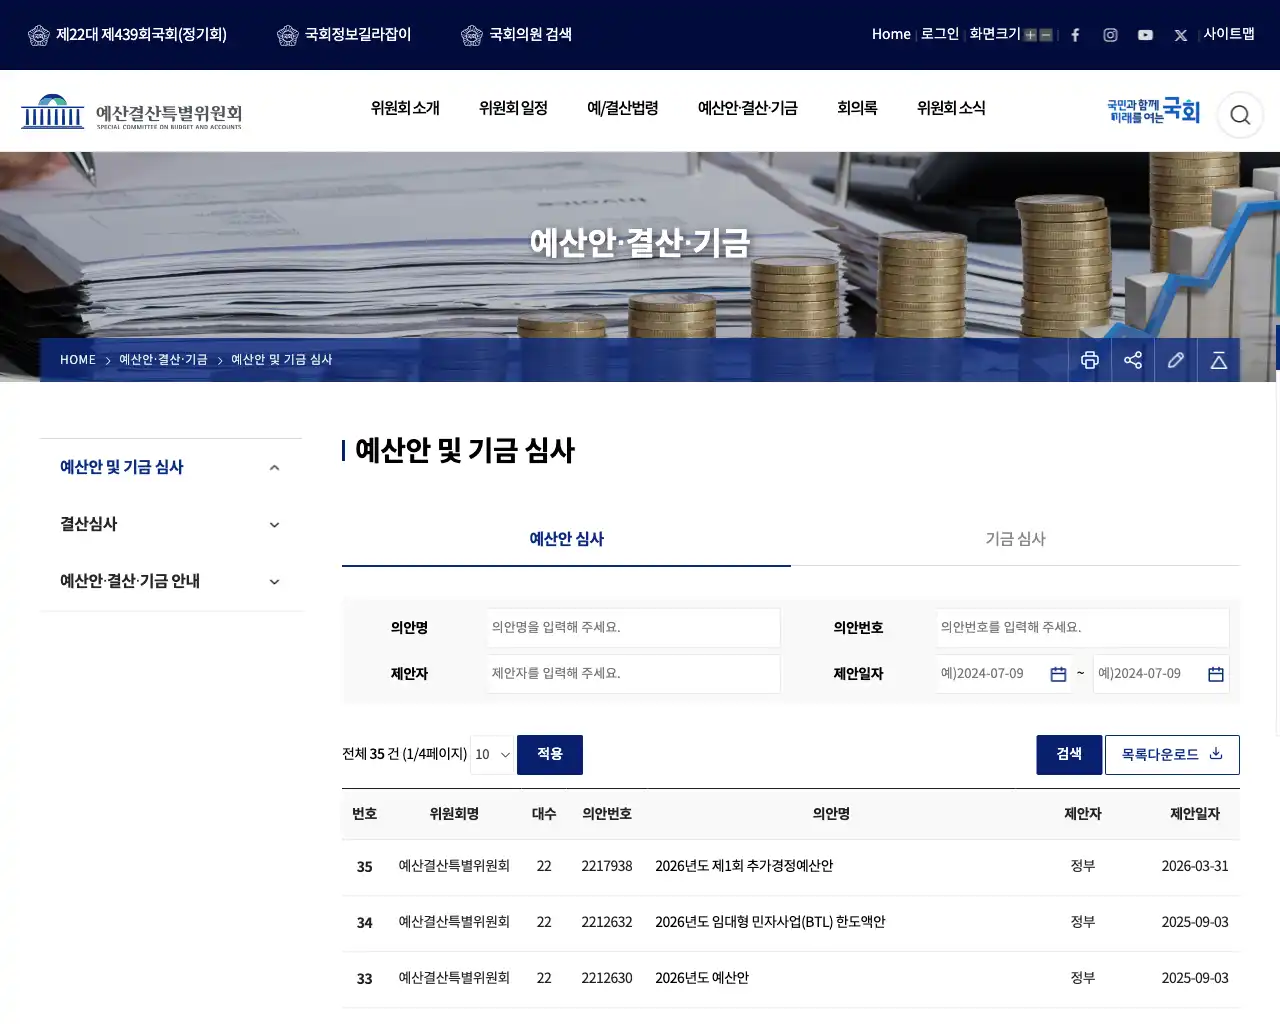Open the page-size dropdown showing 10
Screen dimensions: 1280x1024
click(x=492, y=755)
